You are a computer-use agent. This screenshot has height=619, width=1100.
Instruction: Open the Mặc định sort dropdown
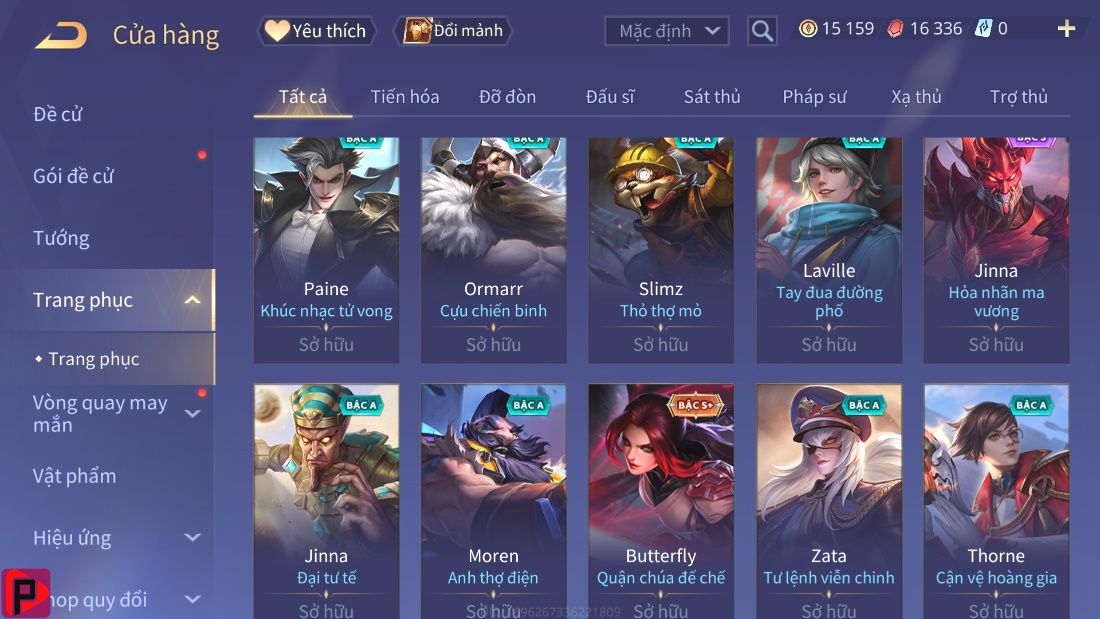click(x=666, y=31)
